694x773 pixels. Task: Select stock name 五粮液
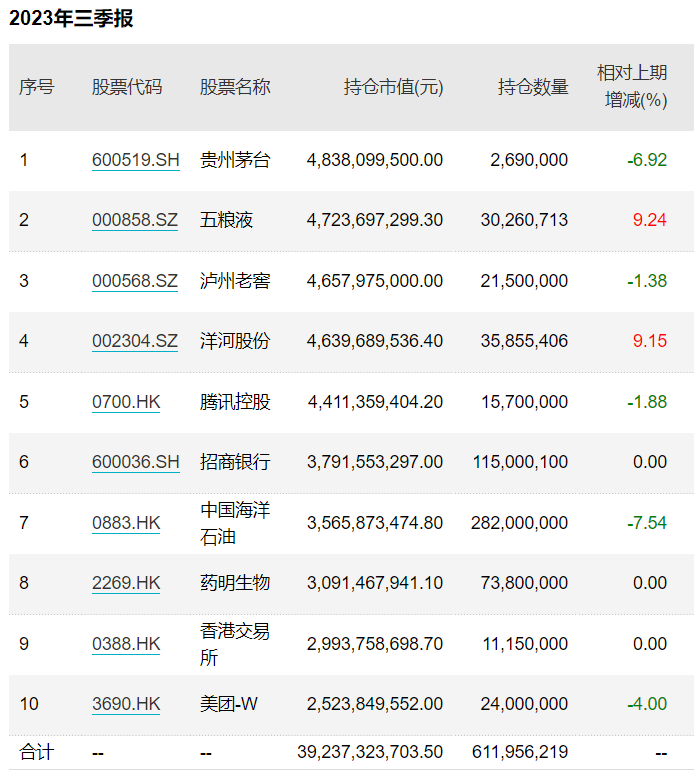226,220
